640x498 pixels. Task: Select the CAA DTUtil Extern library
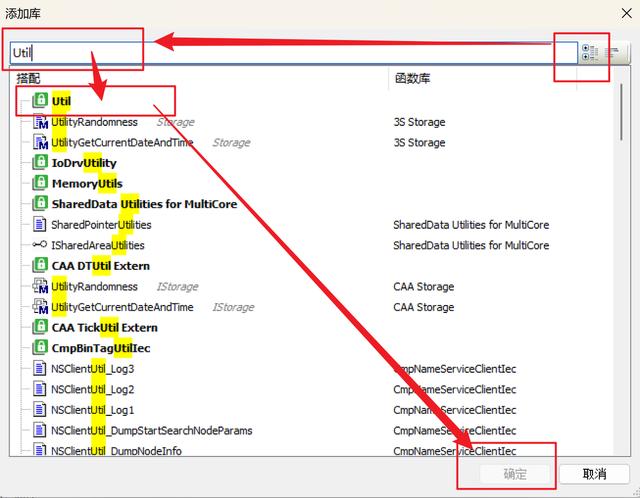coord(100,266)
